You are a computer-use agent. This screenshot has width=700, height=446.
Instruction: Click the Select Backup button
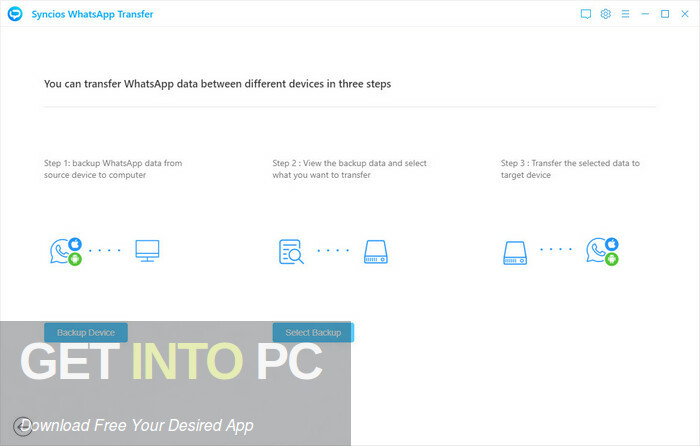coord(313,333)
